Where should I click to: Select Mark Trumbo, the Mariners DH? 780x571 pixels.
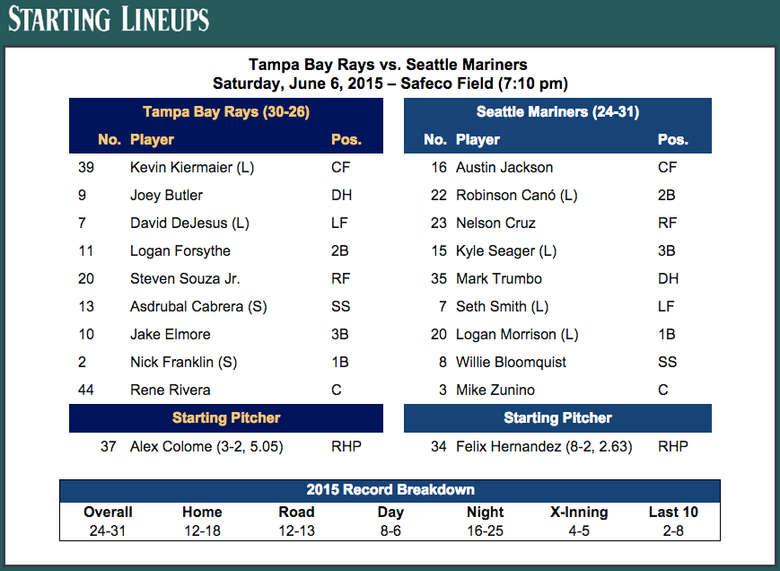point(499,279)
